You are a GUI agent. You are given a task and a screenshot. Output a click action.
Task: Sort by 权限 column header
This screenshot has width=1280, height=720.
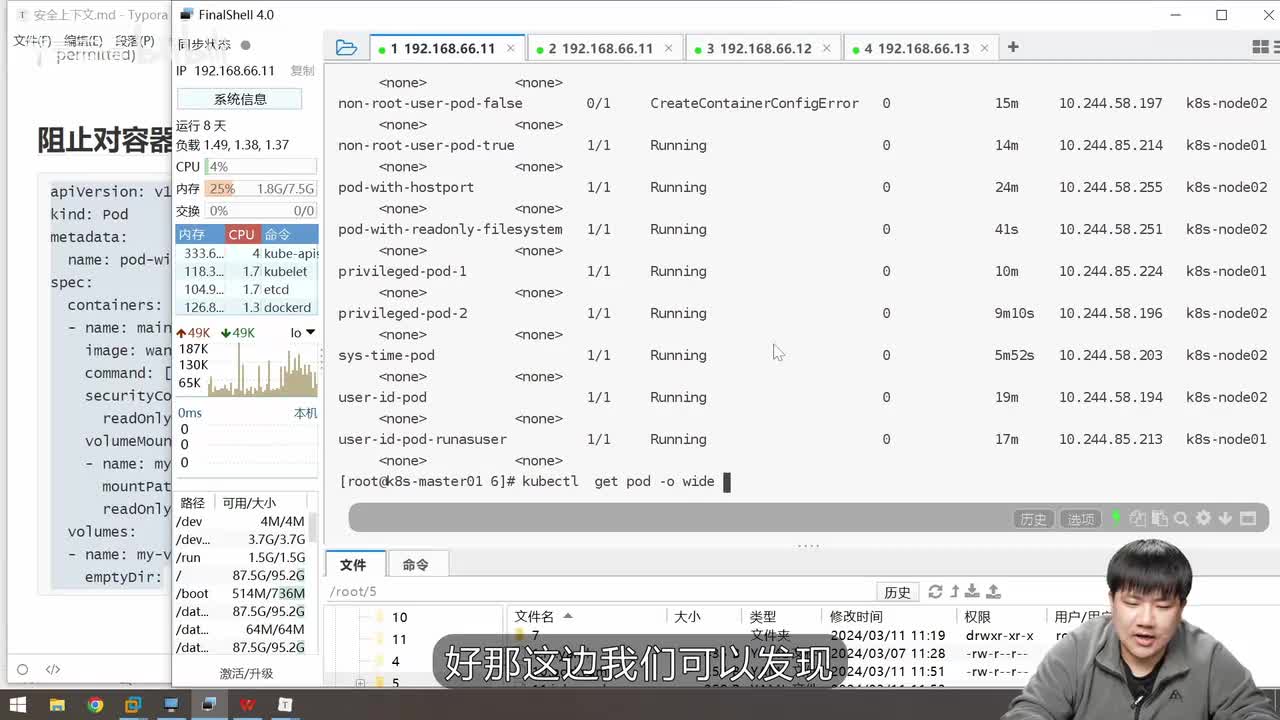1003,617
